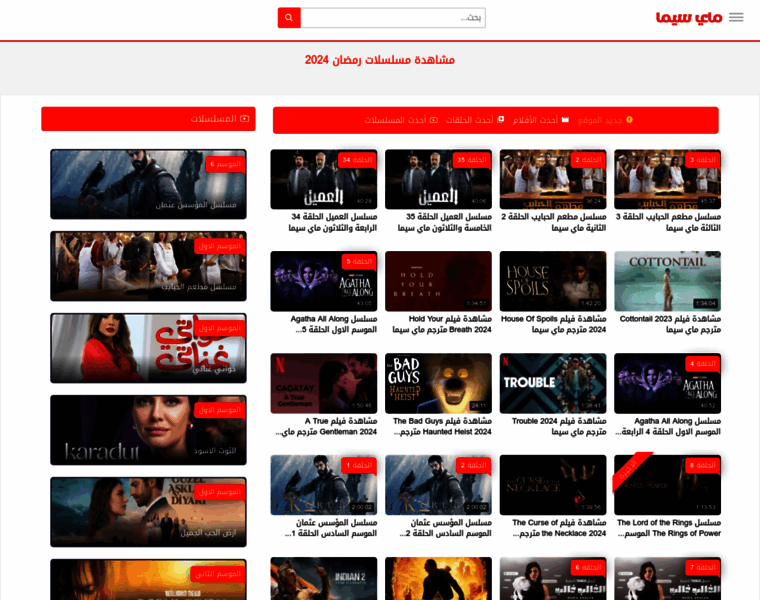This screenshot has height=600, width=760.
Task: Open مسلسل مطعم الحبايب sidebar card
Action: [148, 266]
